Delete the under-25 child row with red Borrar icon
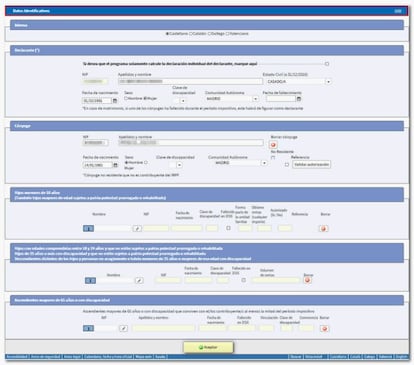414x365 pixels. click(323, 229)
